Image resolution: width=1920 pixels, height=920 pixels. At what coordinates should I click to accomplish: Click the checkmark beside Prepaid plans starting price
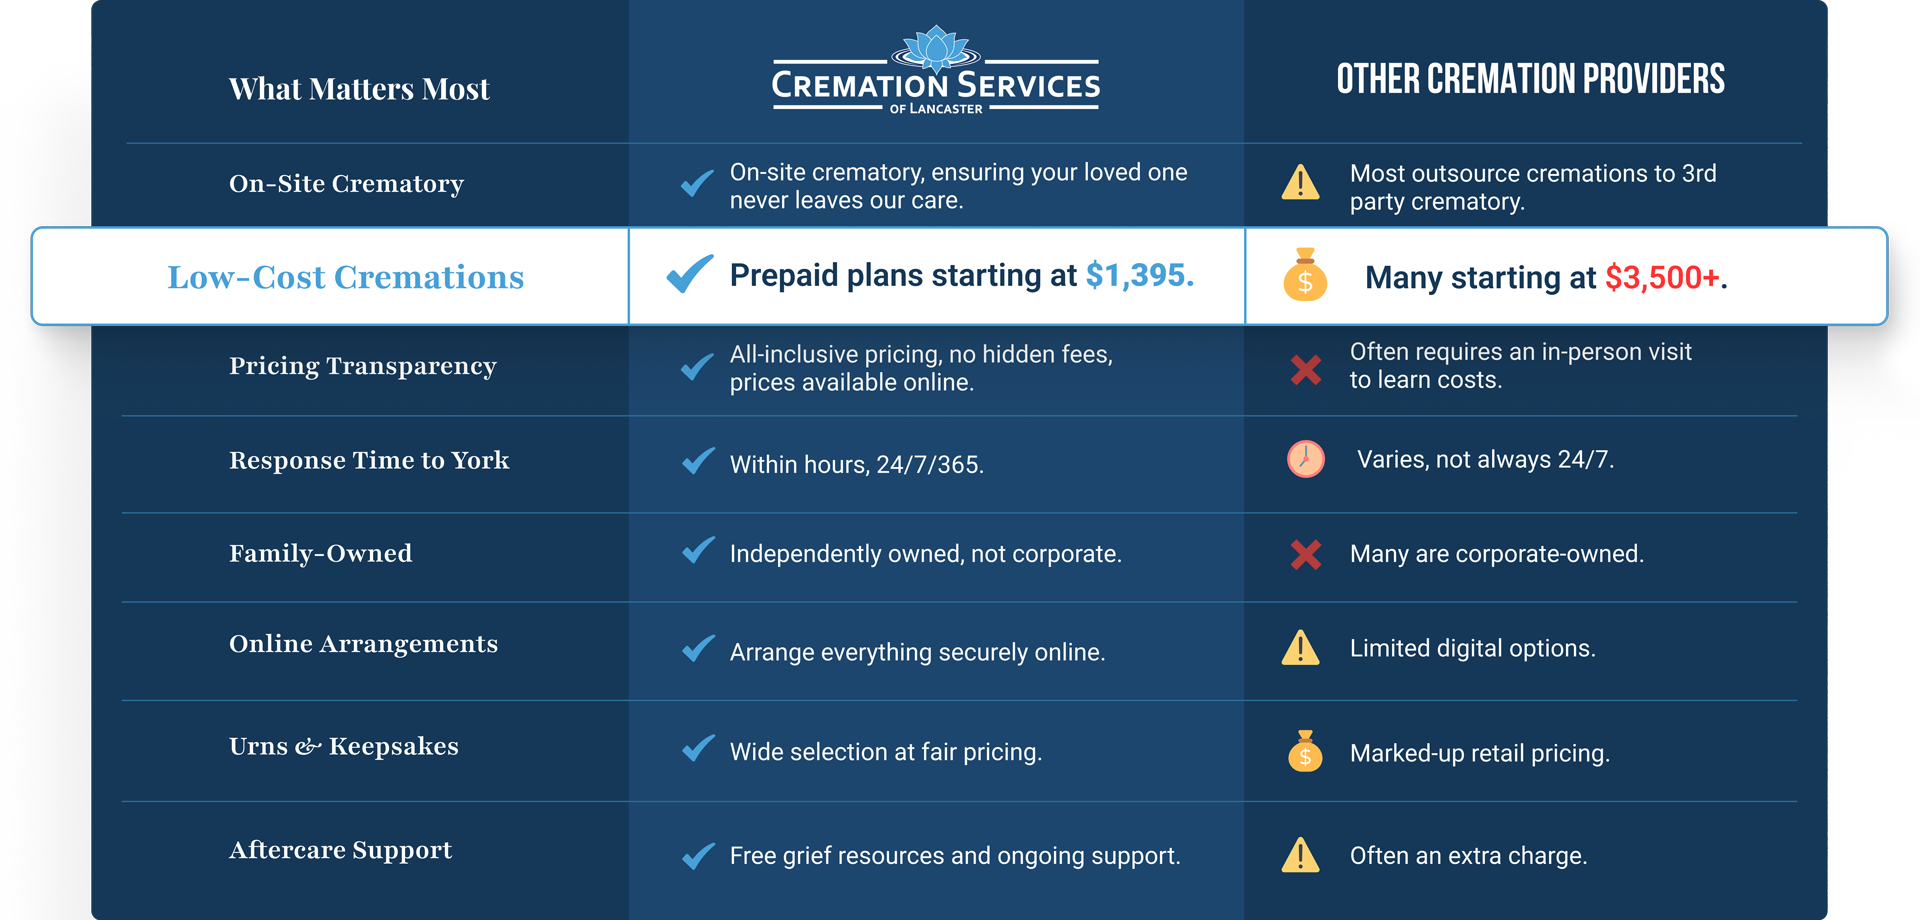(x=690, y=273)
